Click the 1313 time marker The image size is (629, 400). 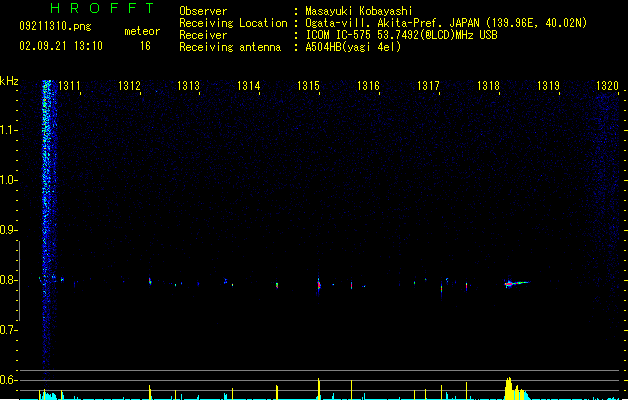tap(189, 86)
